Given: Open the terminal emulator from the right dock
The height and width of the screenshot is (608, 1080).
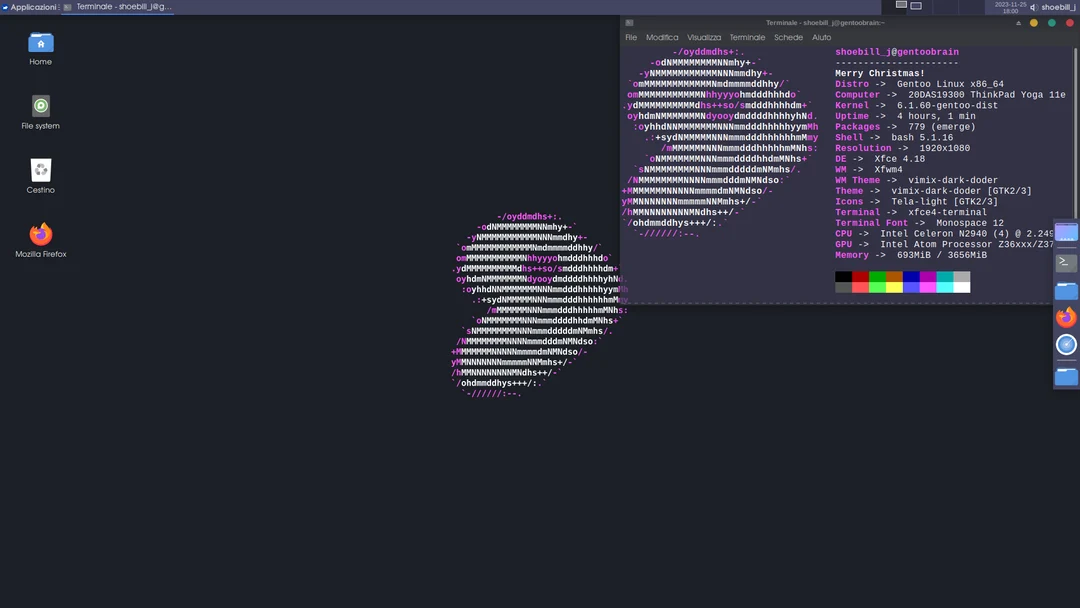Looking at the screenshot, I should point(1065,262).
